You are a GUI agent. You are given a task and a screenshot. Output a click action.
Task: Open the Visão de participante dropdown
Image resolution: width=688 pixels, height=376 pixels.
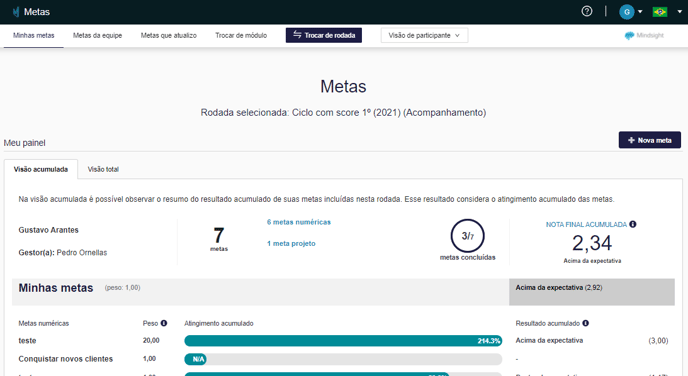[424, 36]
